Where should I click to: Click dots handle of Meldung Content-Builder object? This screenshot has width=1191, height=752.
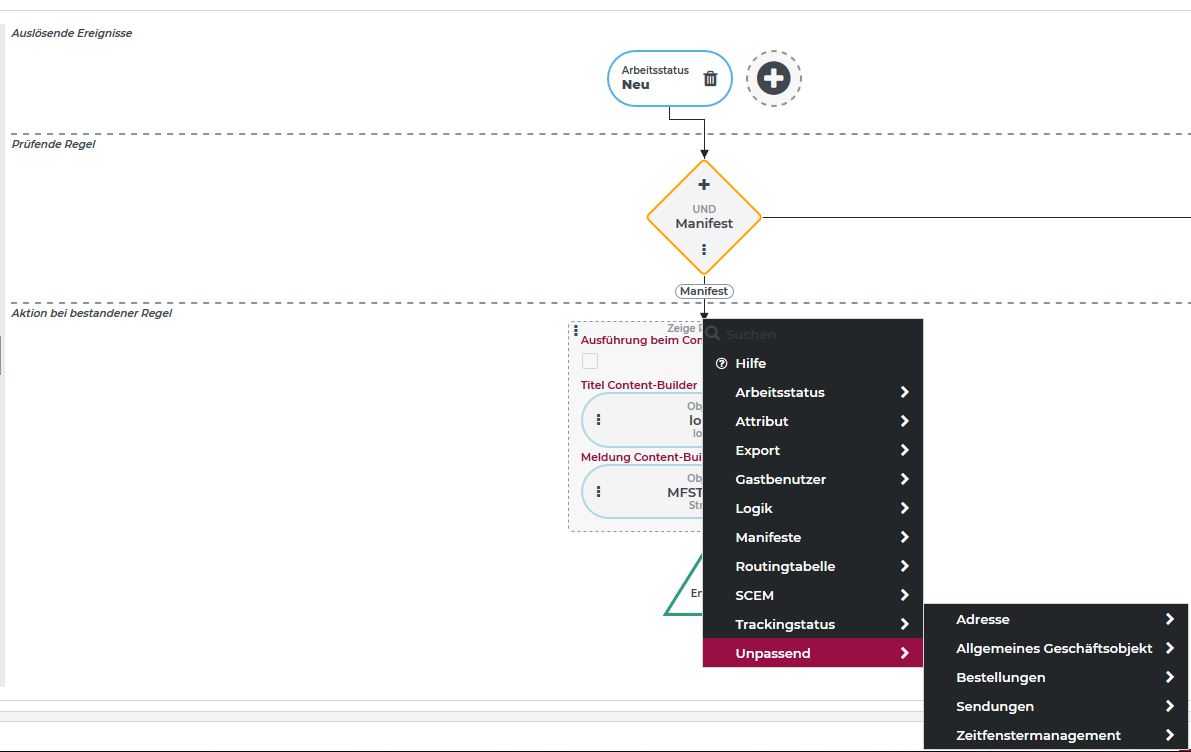click(598, 492)
